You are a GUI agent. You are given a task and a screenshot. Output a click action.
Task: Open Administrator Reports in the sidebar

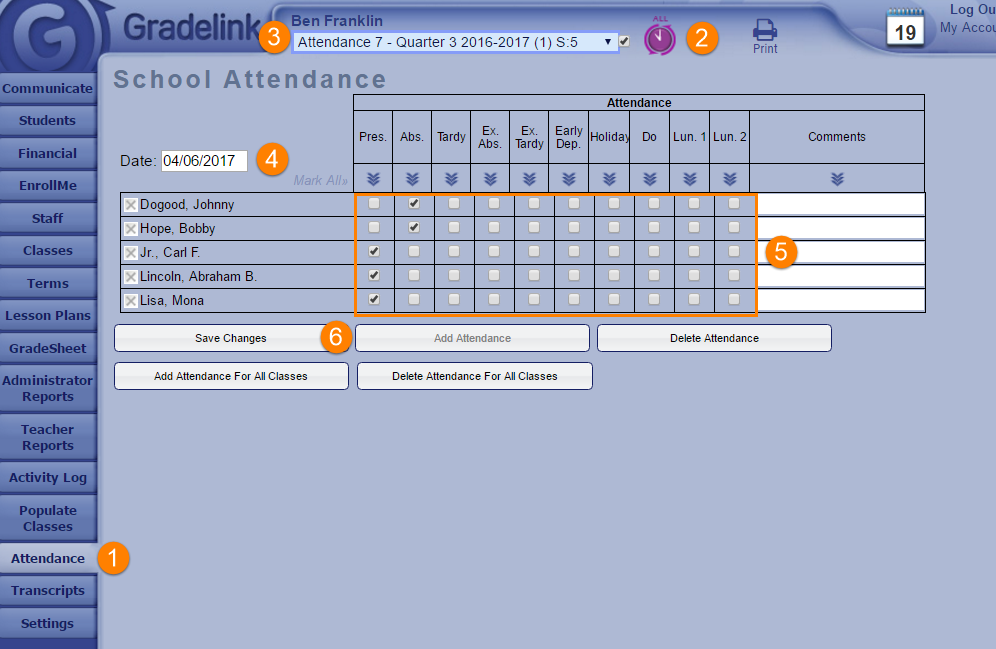click(47, 389)
